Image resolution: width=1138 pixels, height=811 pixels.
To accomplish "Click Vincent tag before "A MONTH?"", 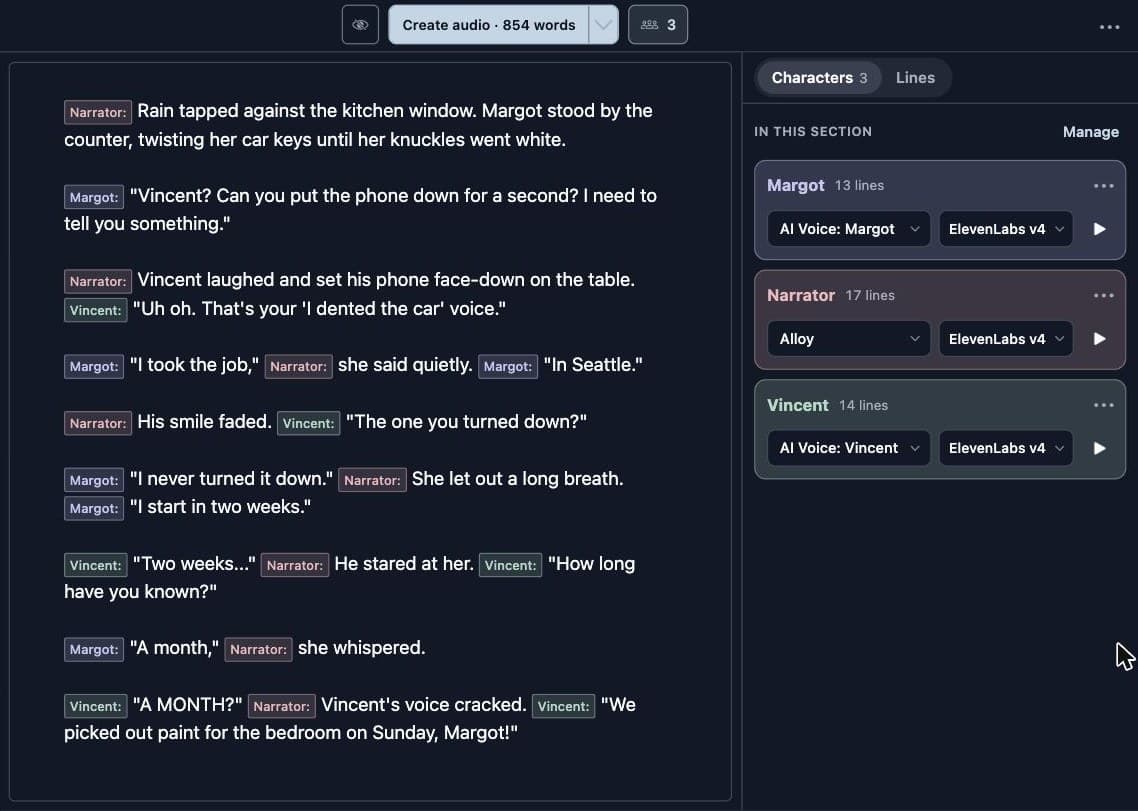I will click(95, 706).
